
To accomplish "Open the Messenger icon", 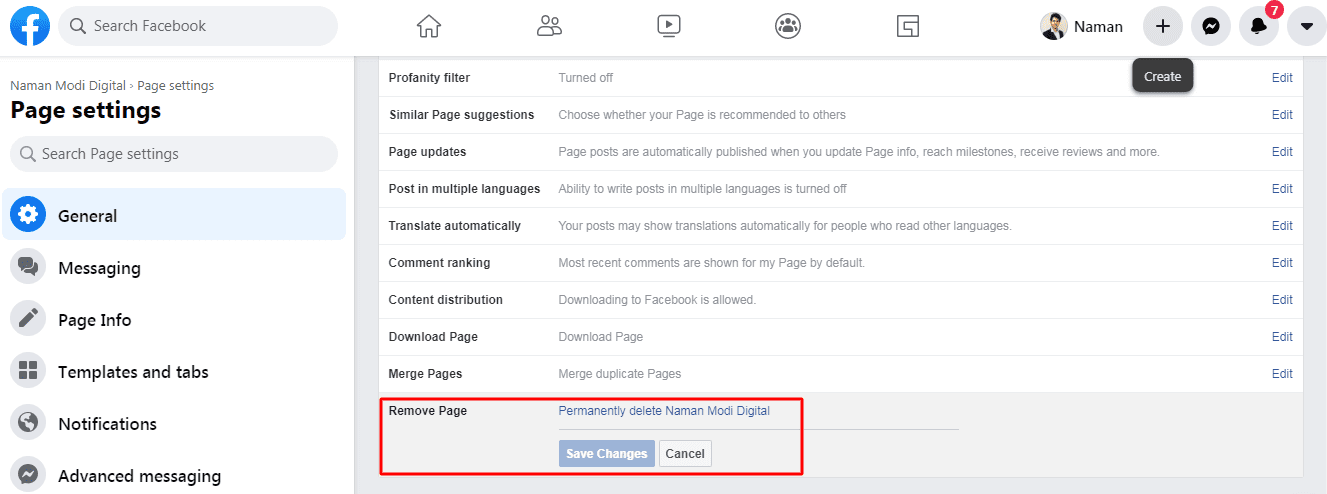I will pyautogui.click(x=1210, y=26).
